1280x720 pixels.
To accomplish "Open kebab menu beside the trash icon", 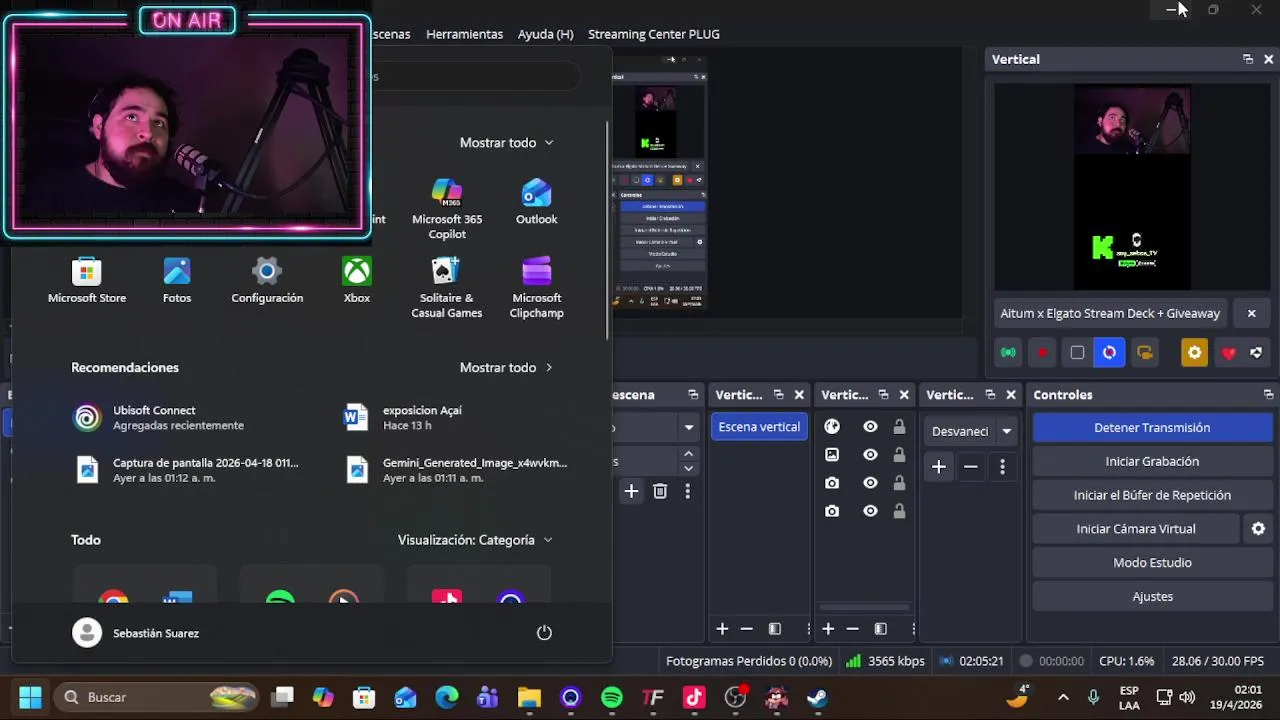I will point(687,491).
